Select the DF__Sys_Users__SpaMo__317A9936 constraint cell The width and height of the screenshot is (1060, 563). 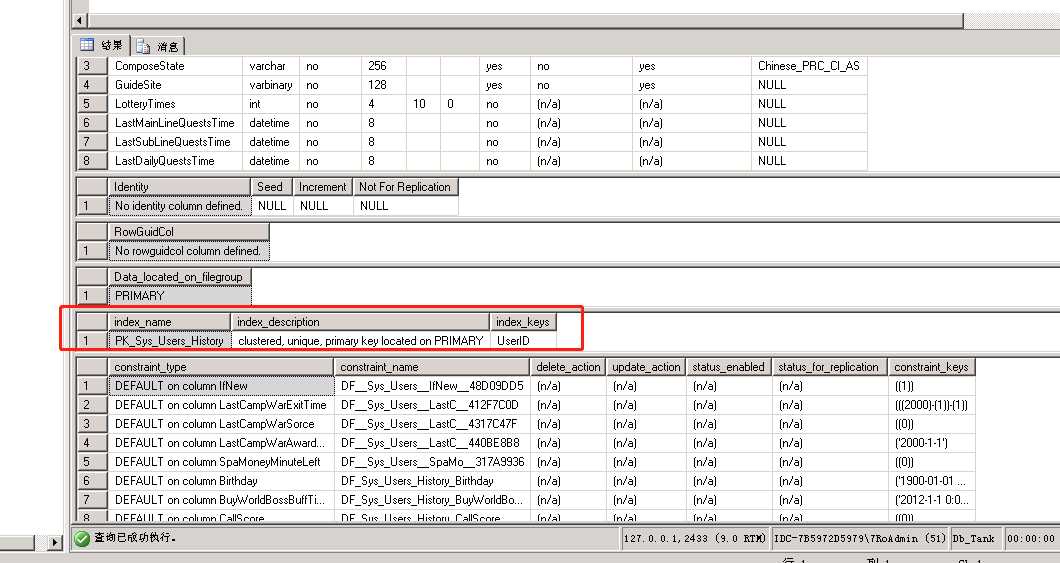(432, 462)
